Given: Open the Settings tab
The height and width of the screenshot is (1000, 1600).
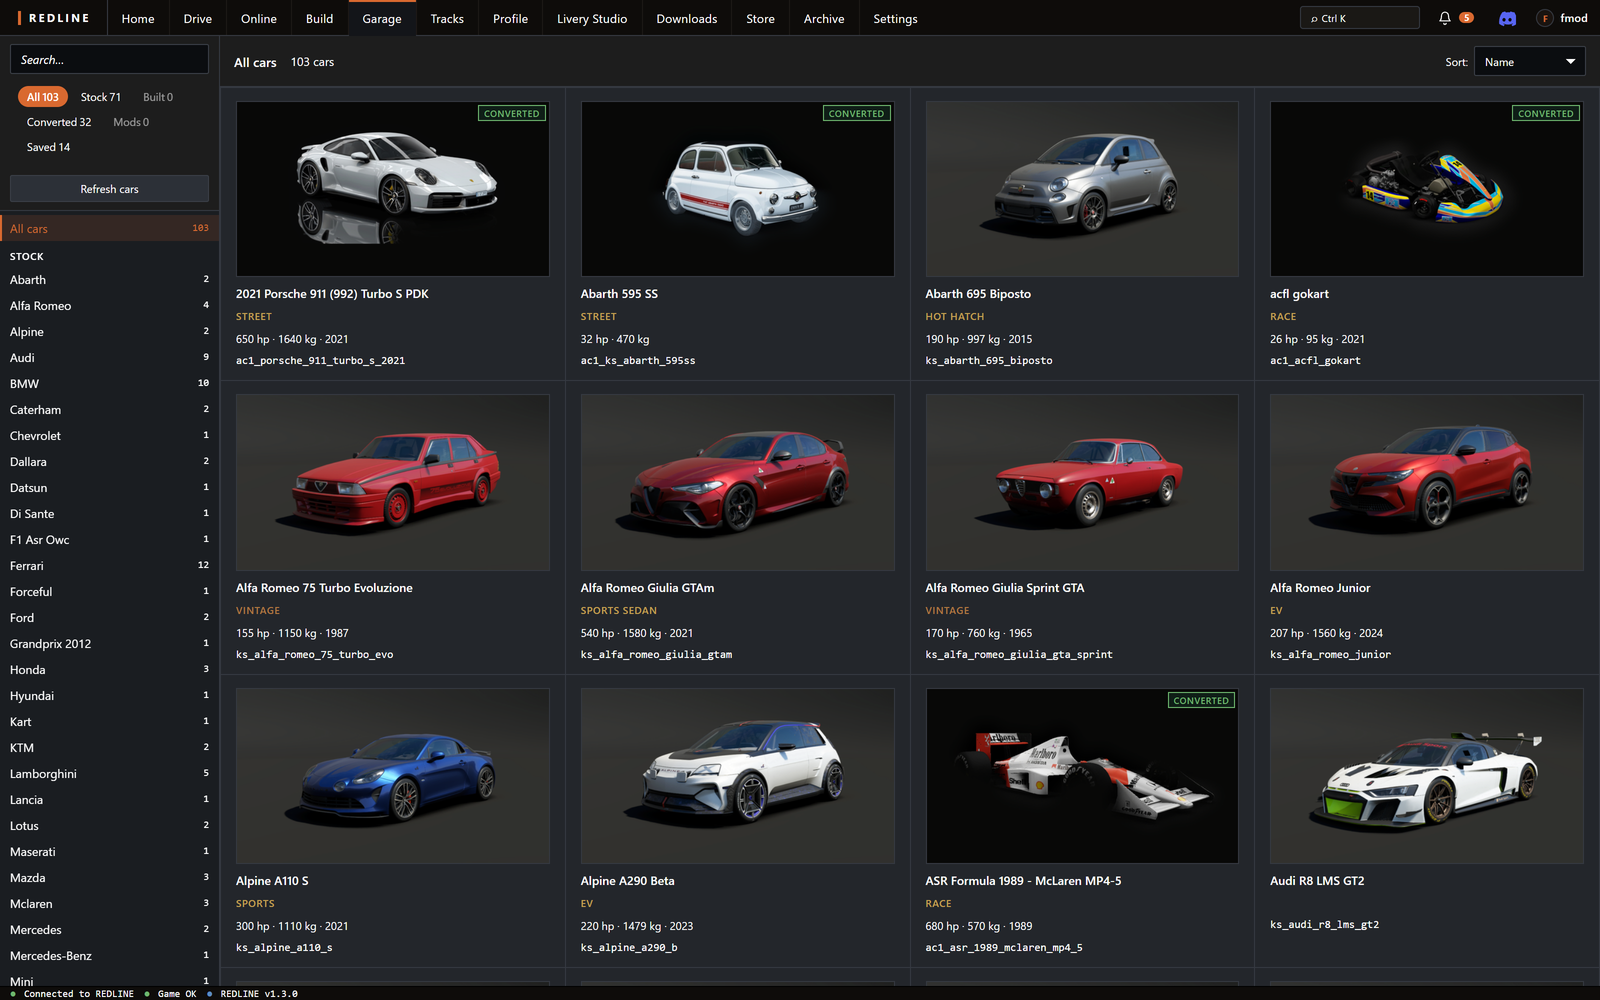Looking at the screenshot, I should [x=895, y=18].
